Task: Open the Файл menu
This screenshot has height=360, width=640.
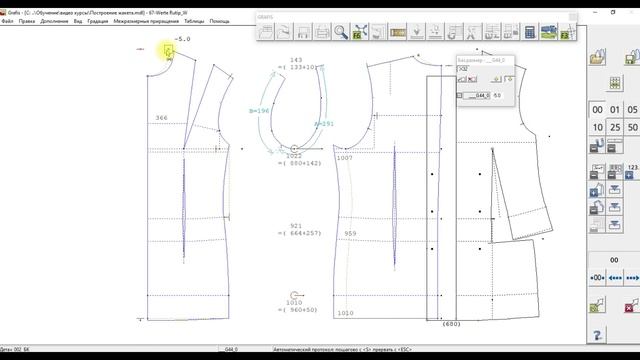Action: pos(7,21)
